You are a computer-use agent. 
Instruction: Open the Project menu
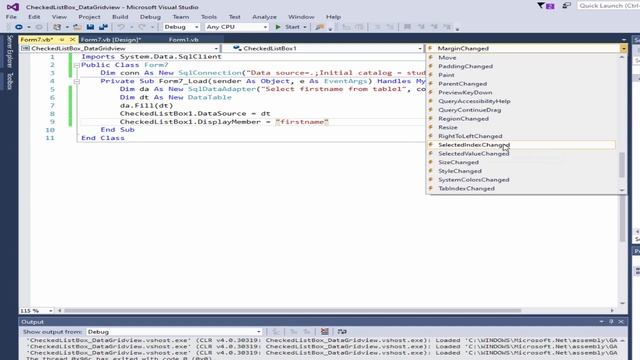pos(89,17)
